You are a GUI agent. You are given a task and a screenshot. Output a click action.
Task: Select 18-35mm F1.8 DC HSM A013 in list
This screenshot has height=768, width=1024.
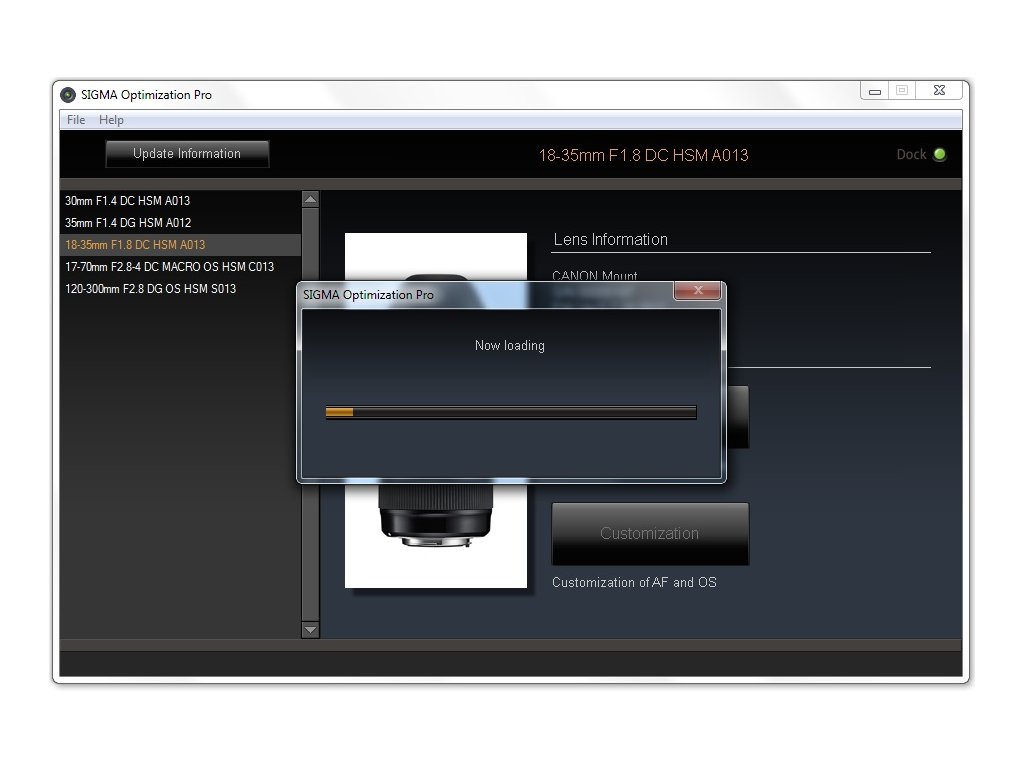pyautogui.click(x=180, y=245)
